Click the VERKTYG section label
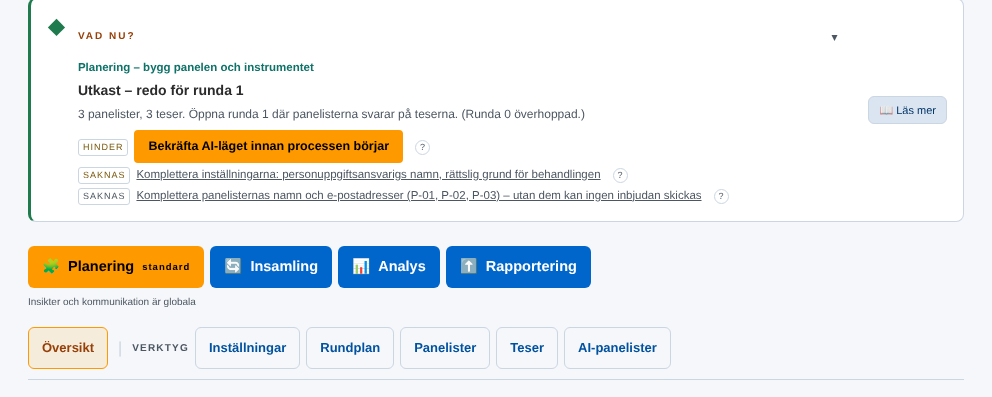This screenshot has width=992, height=397. point(160,348)
